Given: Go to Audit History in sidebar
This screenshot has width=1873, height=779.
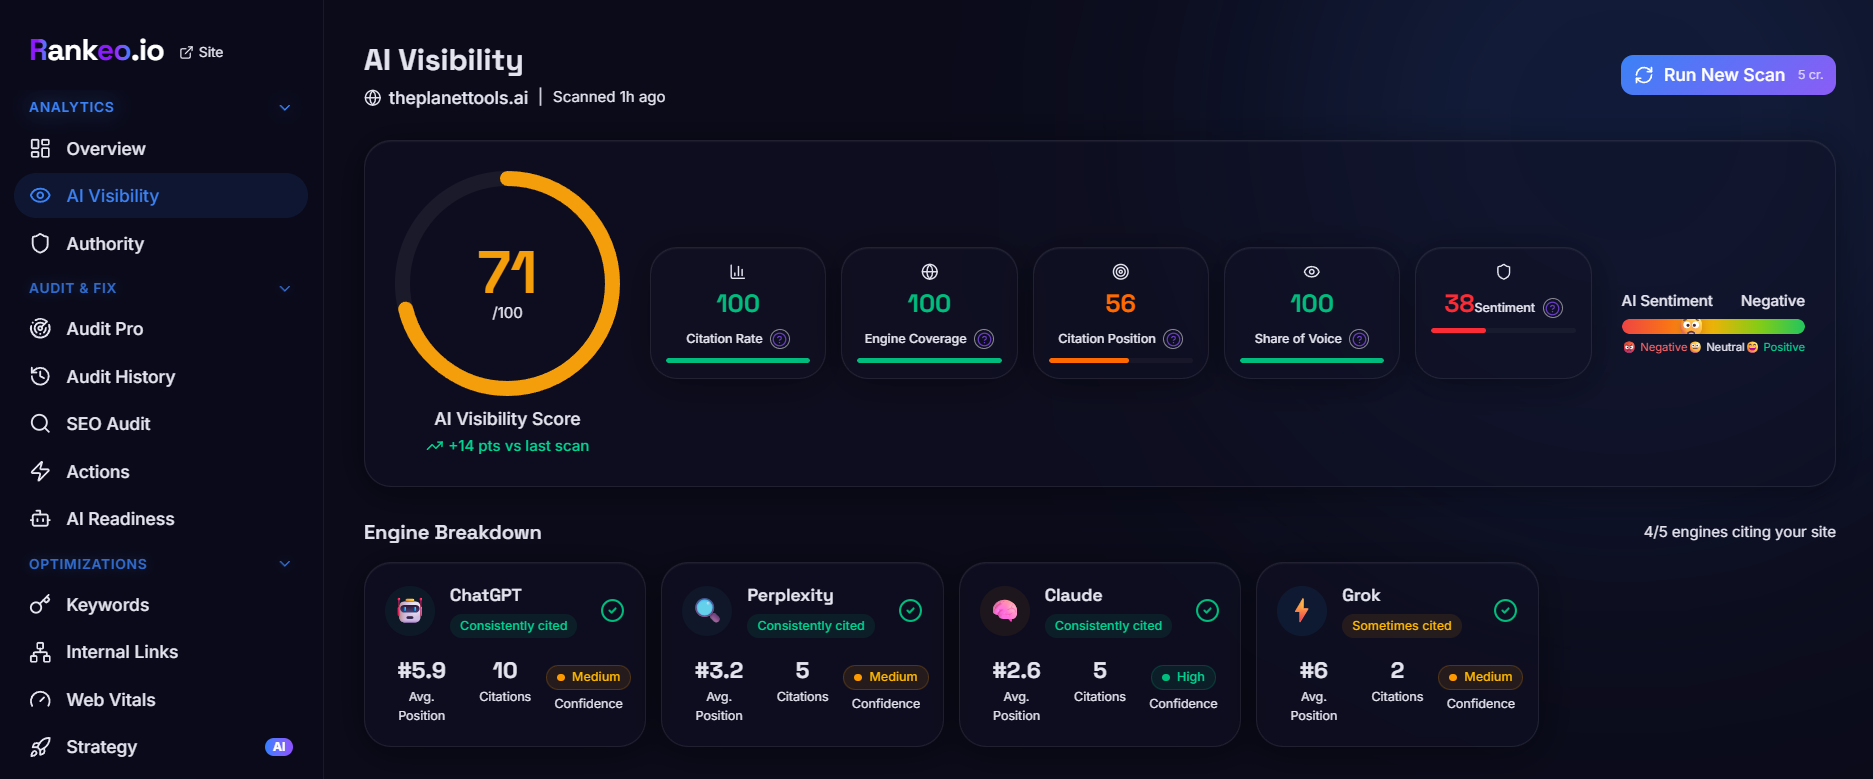Looking at the screenshot, I should pyautogui.click(x=120, y=377).
